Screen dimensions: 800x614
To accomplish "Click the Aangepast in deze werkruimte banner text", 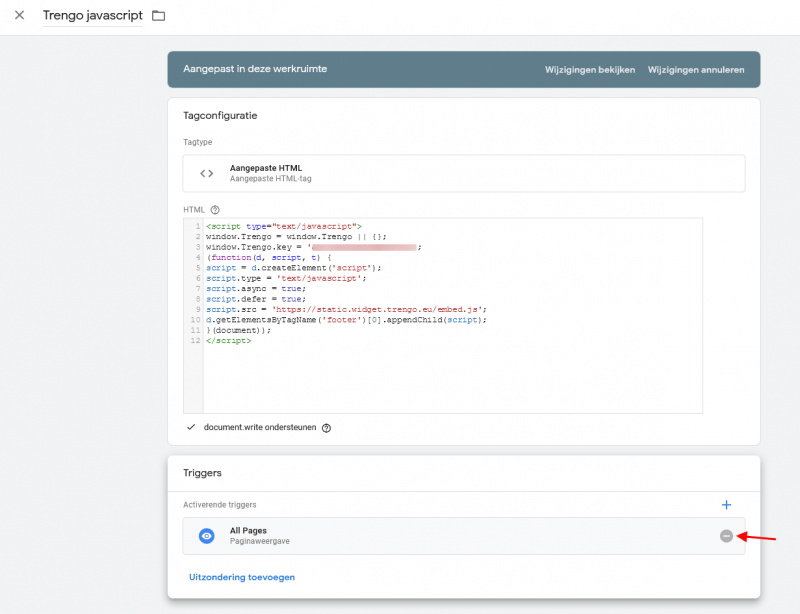I will pyautogui.click(x=255, y=69).
